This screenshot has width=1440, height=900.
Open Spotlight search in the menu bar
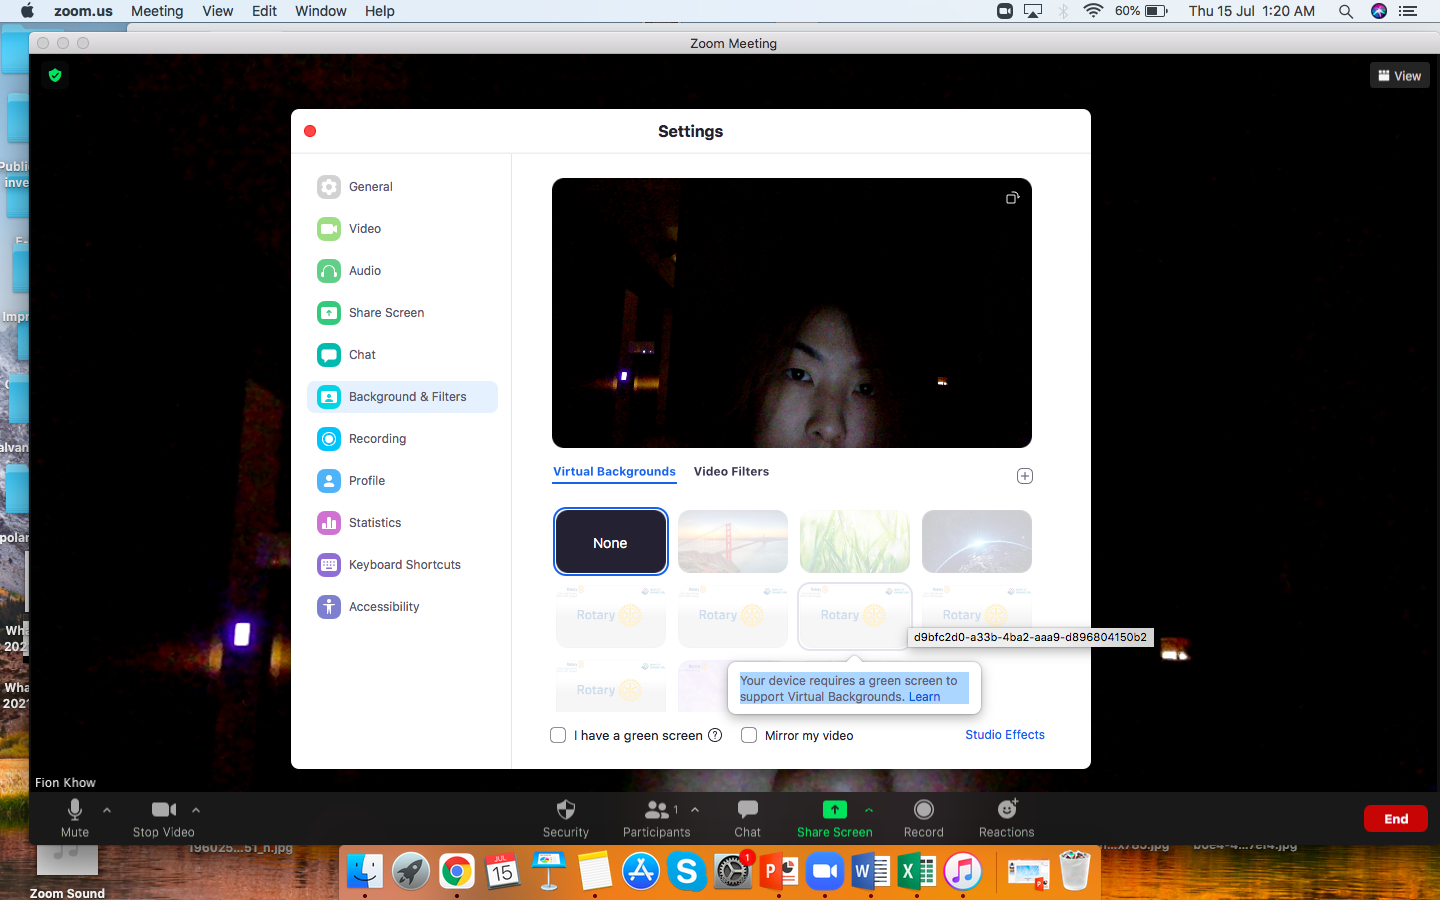coord(1346,11)
